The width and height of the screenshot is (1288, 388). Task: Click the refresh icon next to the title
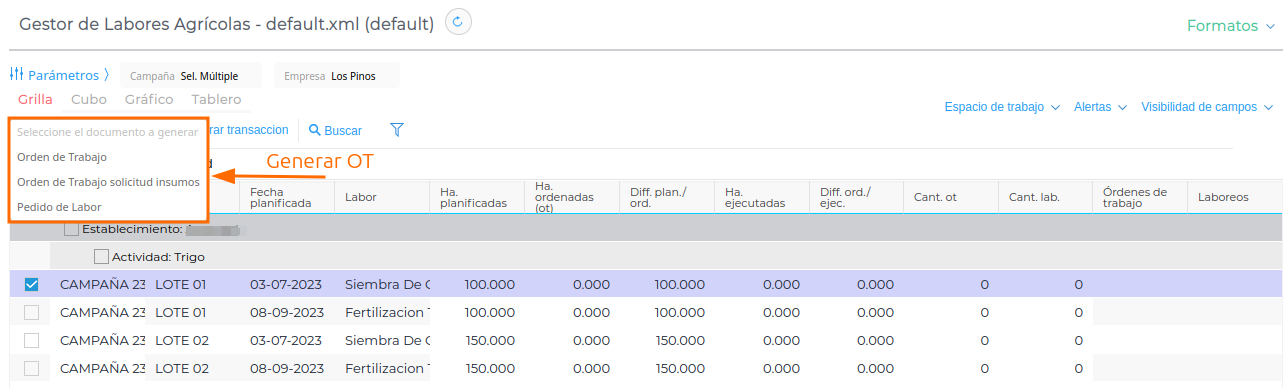[458, 22]
